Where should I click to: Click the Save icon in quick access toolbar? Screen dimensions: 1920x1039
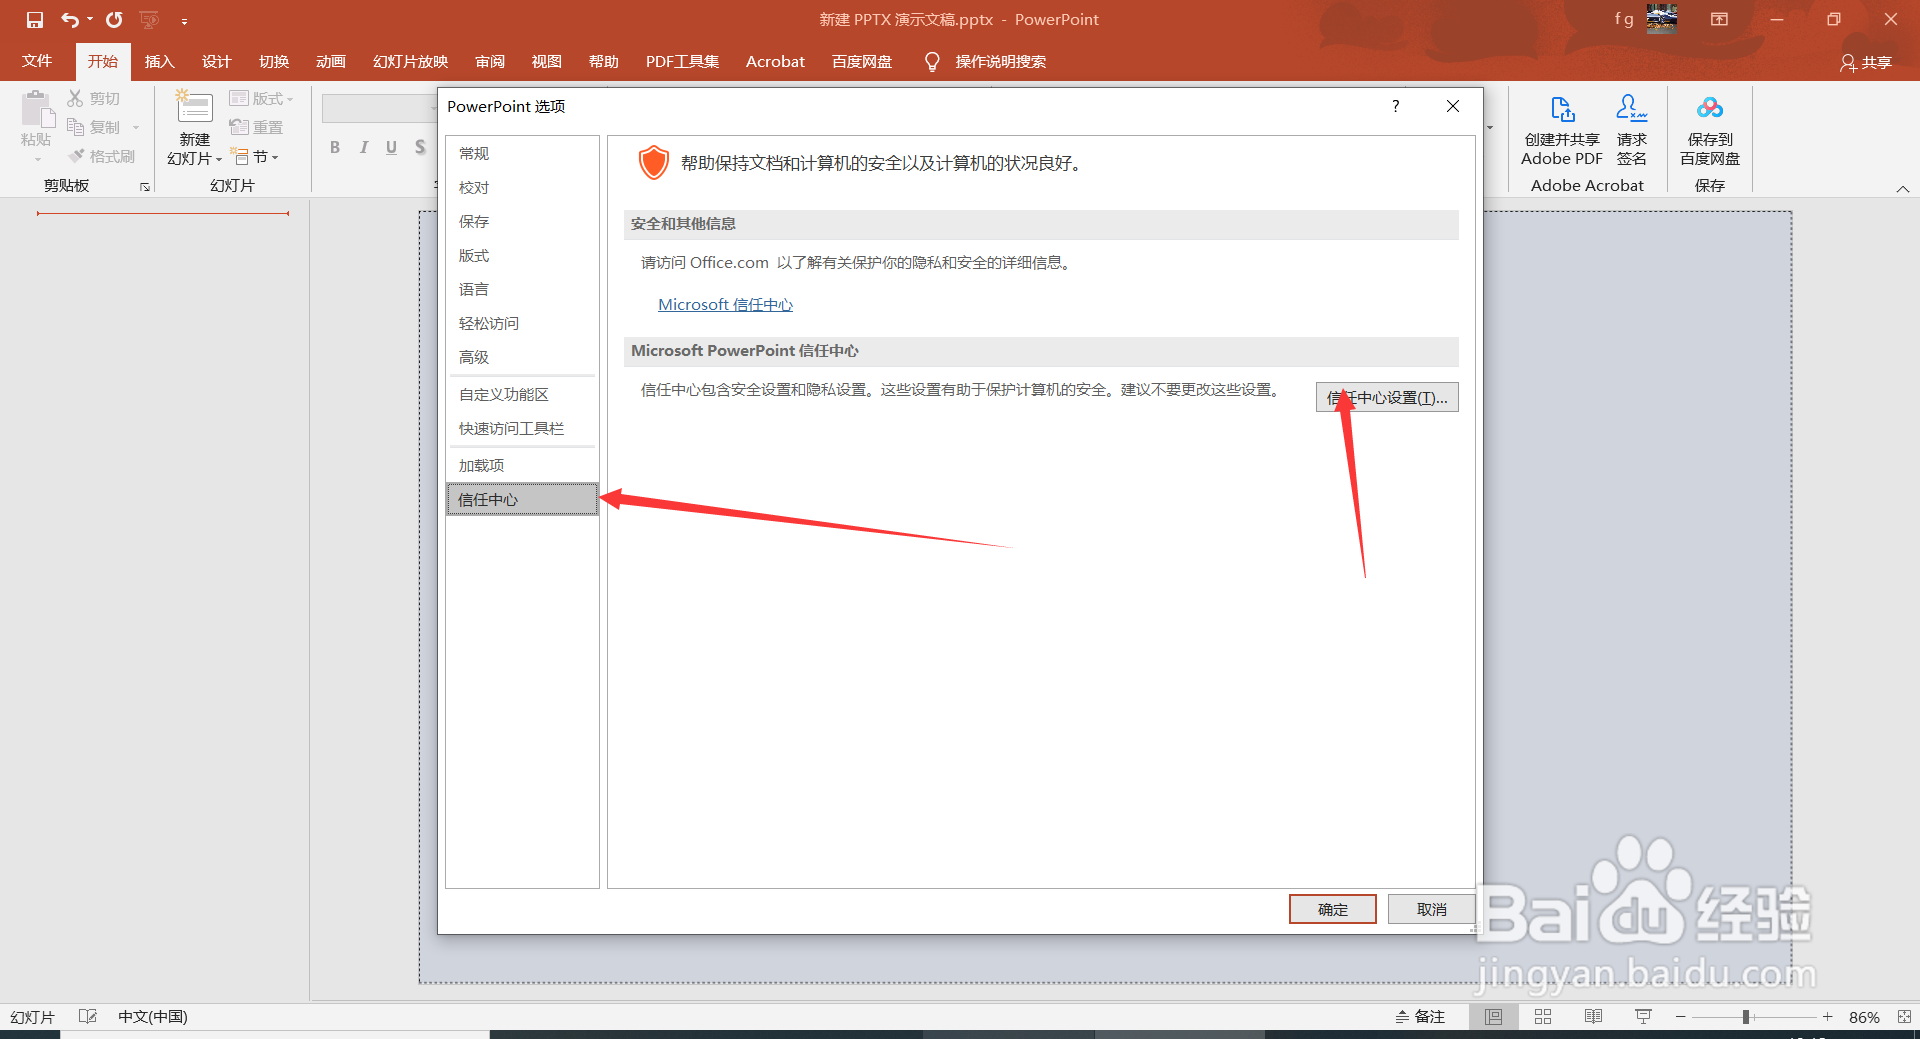35,20
